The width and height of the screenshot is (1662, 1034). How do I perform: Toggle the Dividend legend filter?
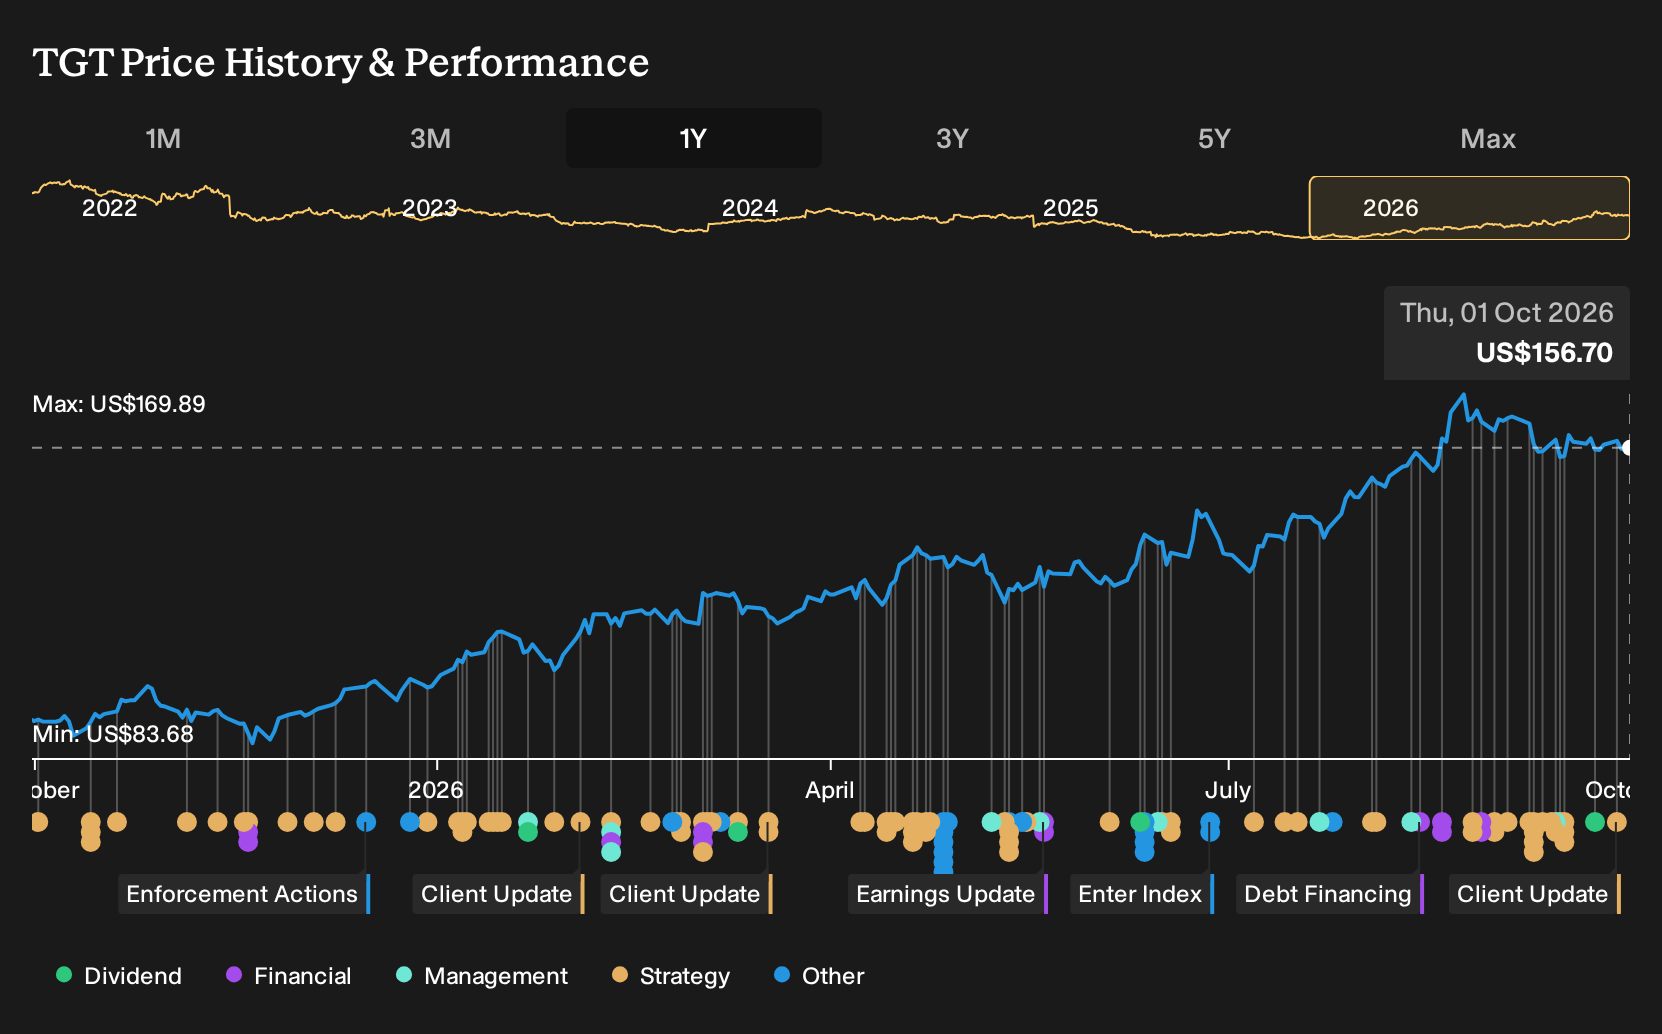click(119, 975)
